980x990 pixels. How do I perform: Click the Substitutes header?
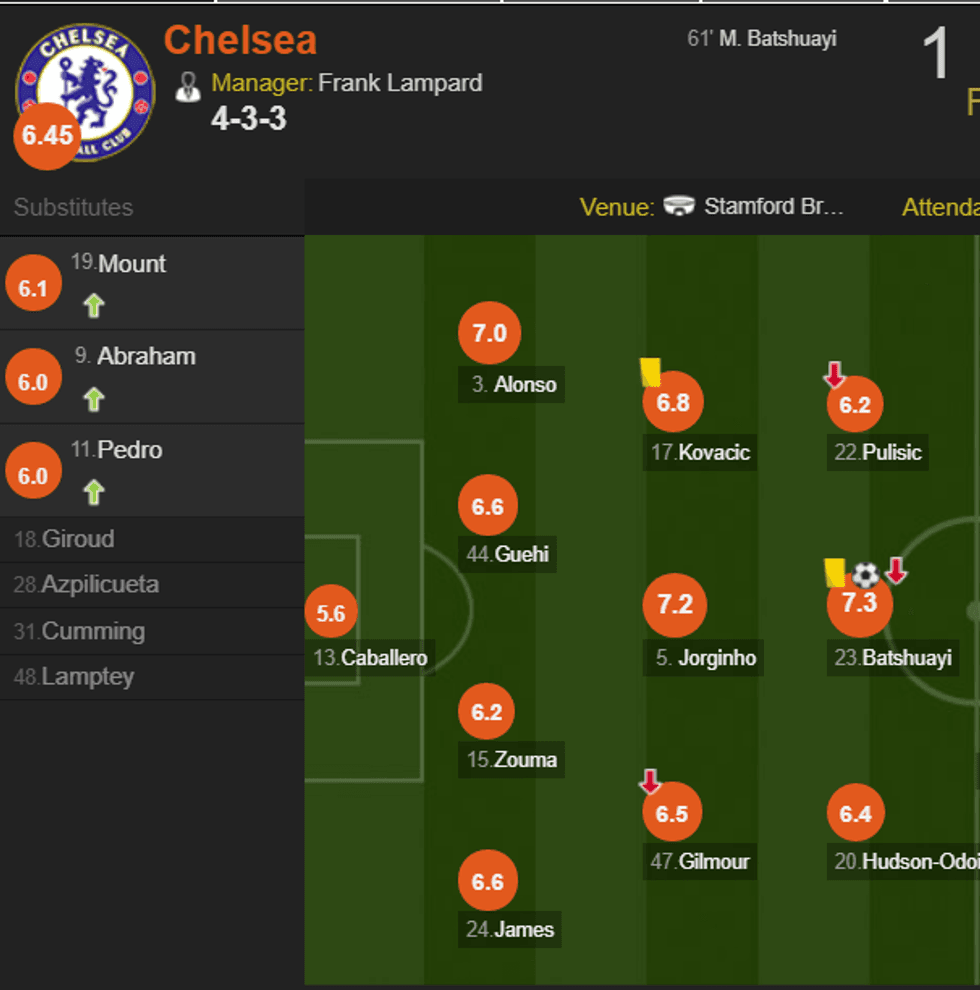click(x=73, y=207)
